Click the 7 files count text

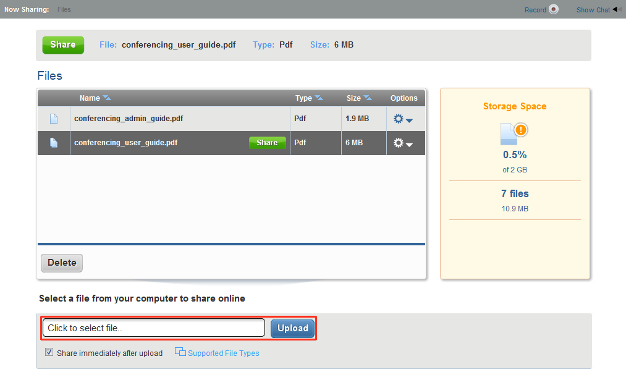(515, 194)
